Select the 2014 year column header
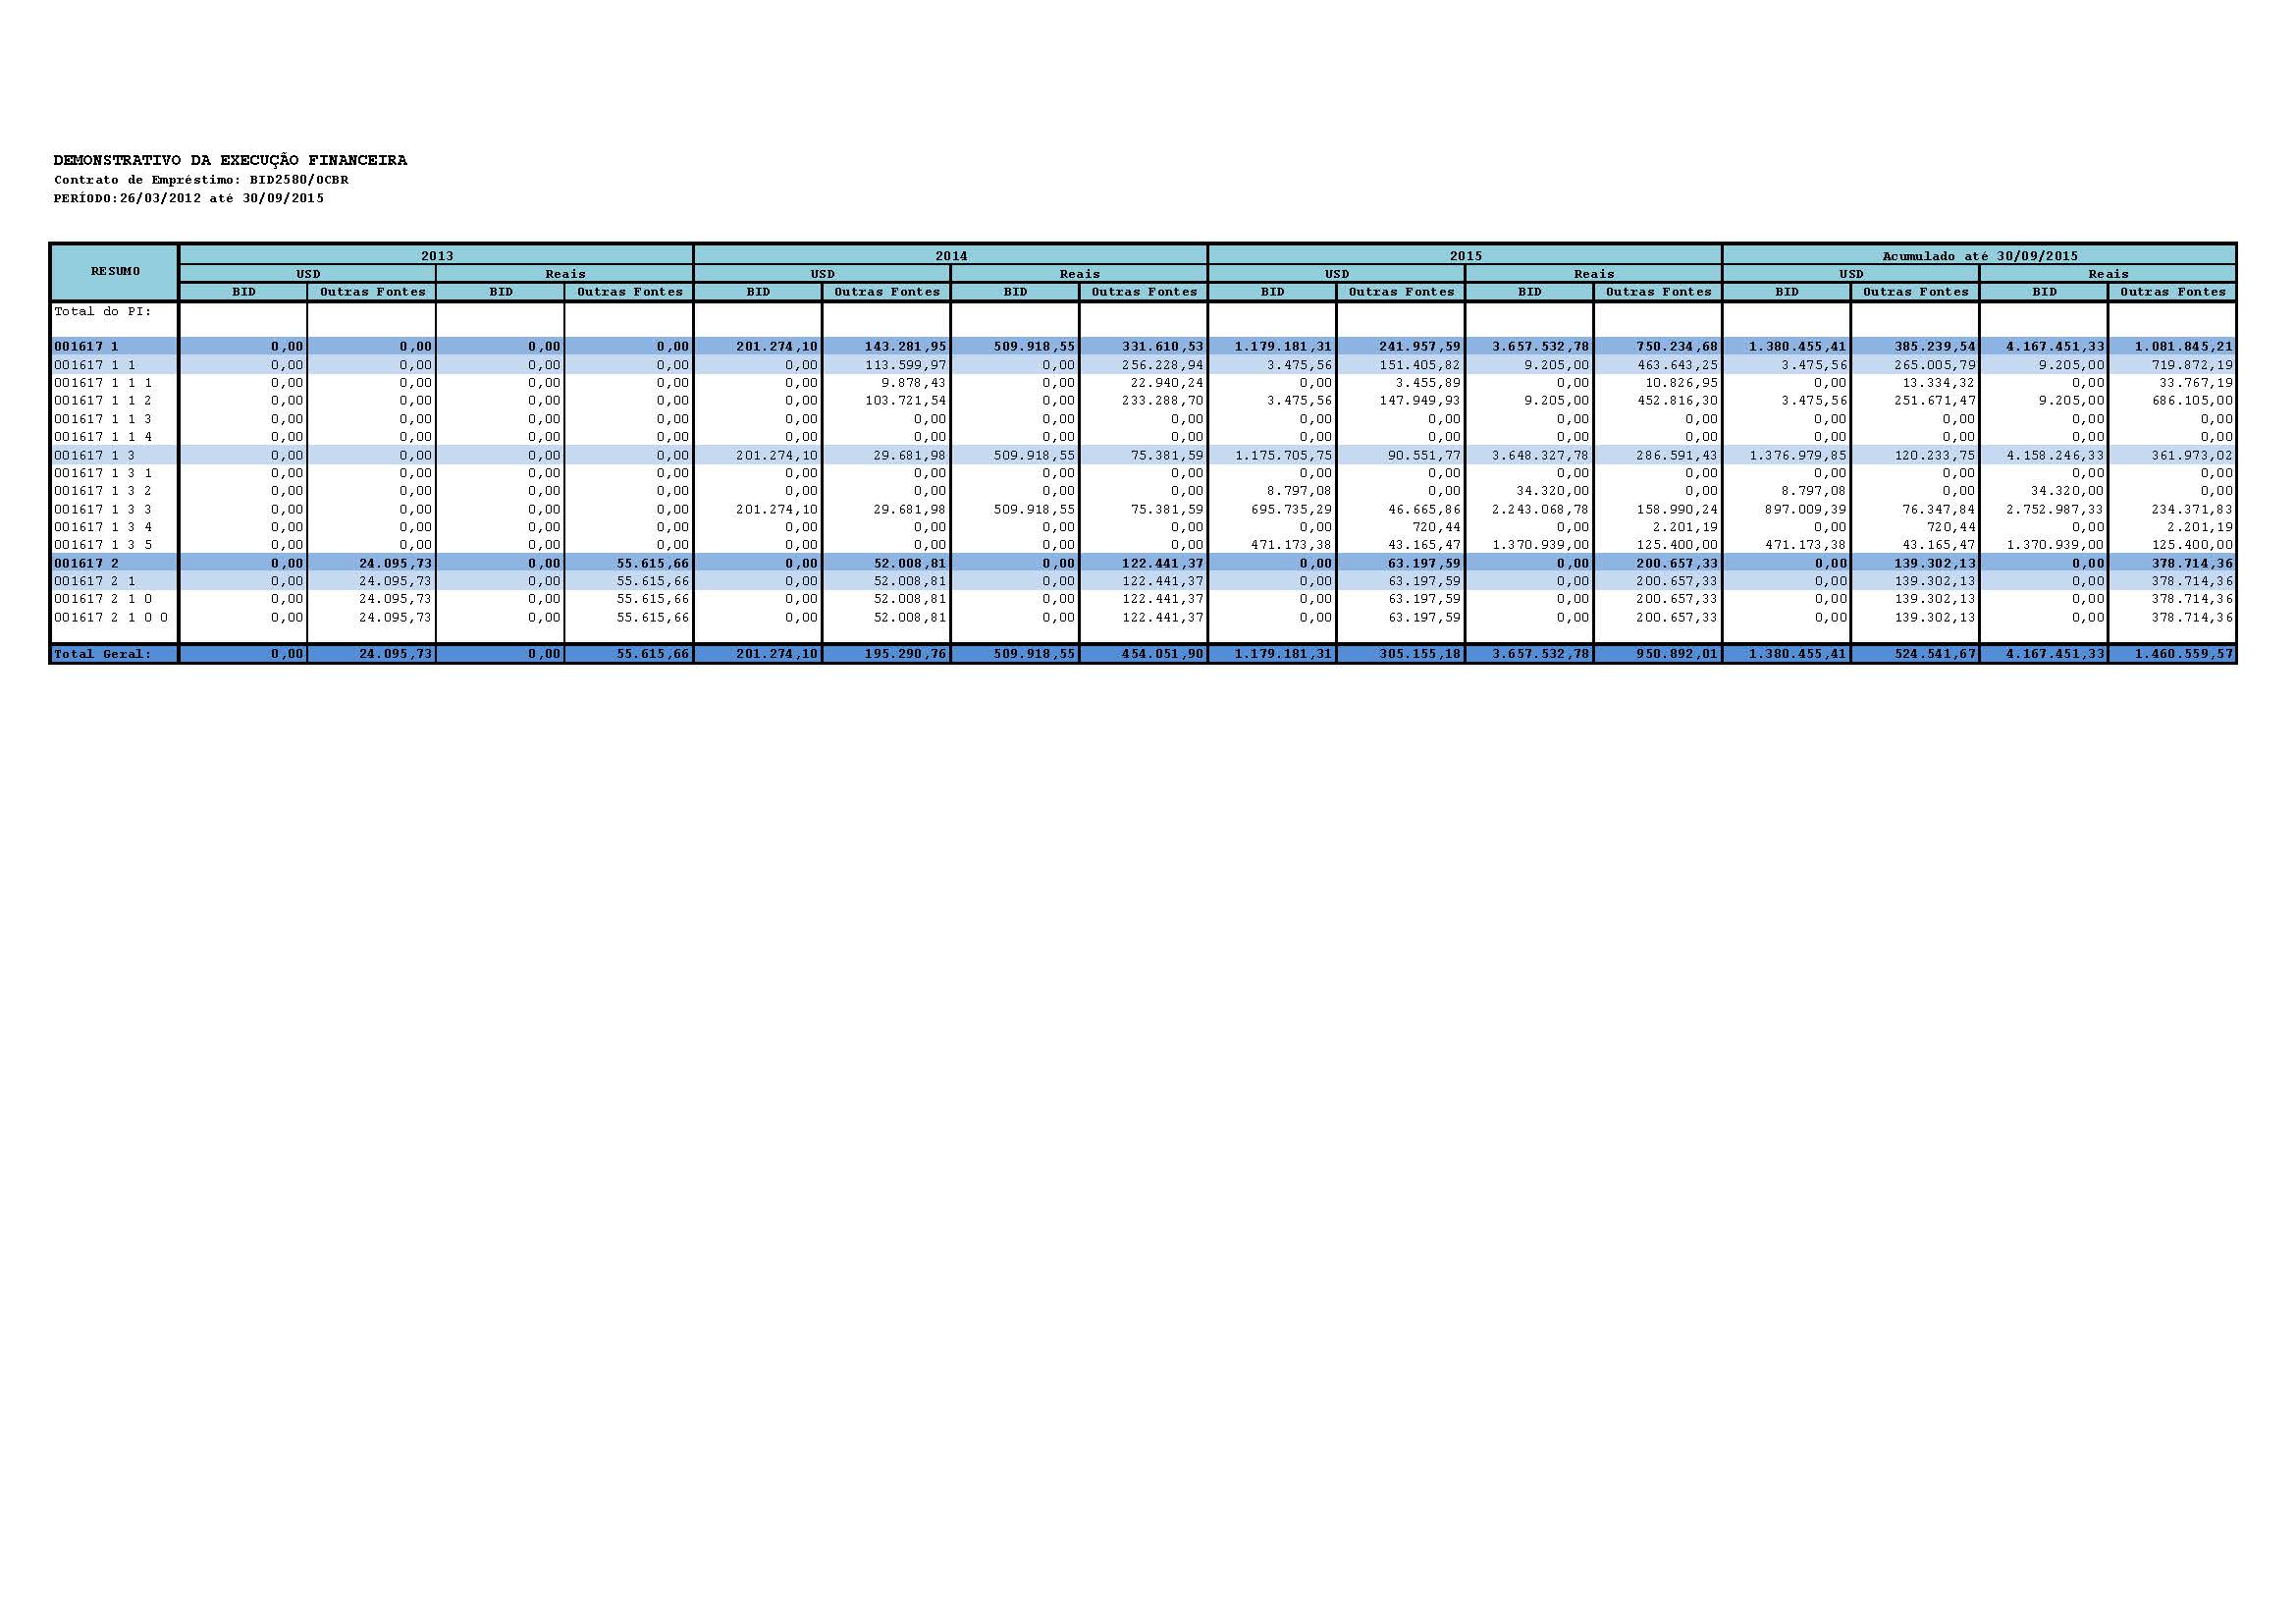This screenshot has width=2296, height=1624. coord(950,256)
